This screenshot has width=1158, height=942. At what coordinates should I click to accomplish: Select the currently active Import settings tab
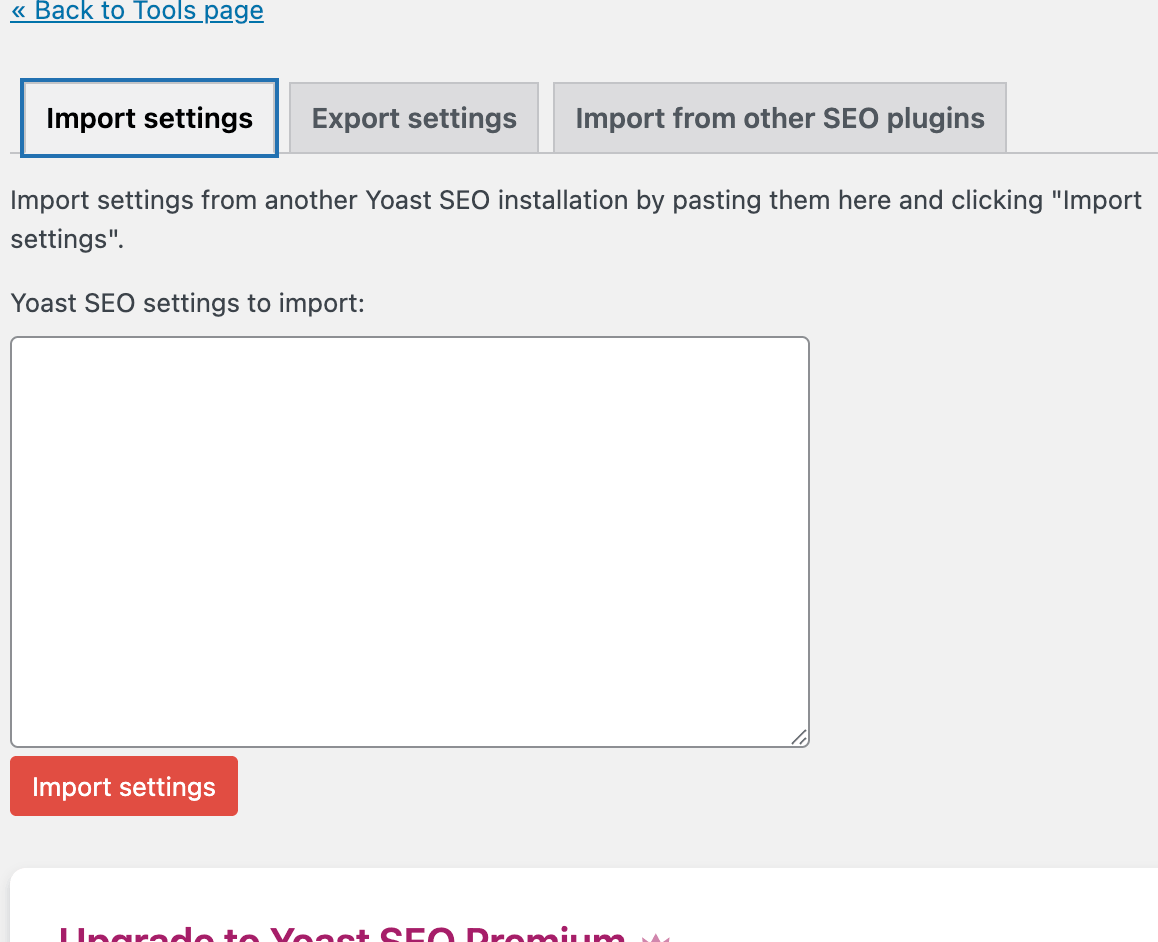pyautogui.click(x=148, y=117)
